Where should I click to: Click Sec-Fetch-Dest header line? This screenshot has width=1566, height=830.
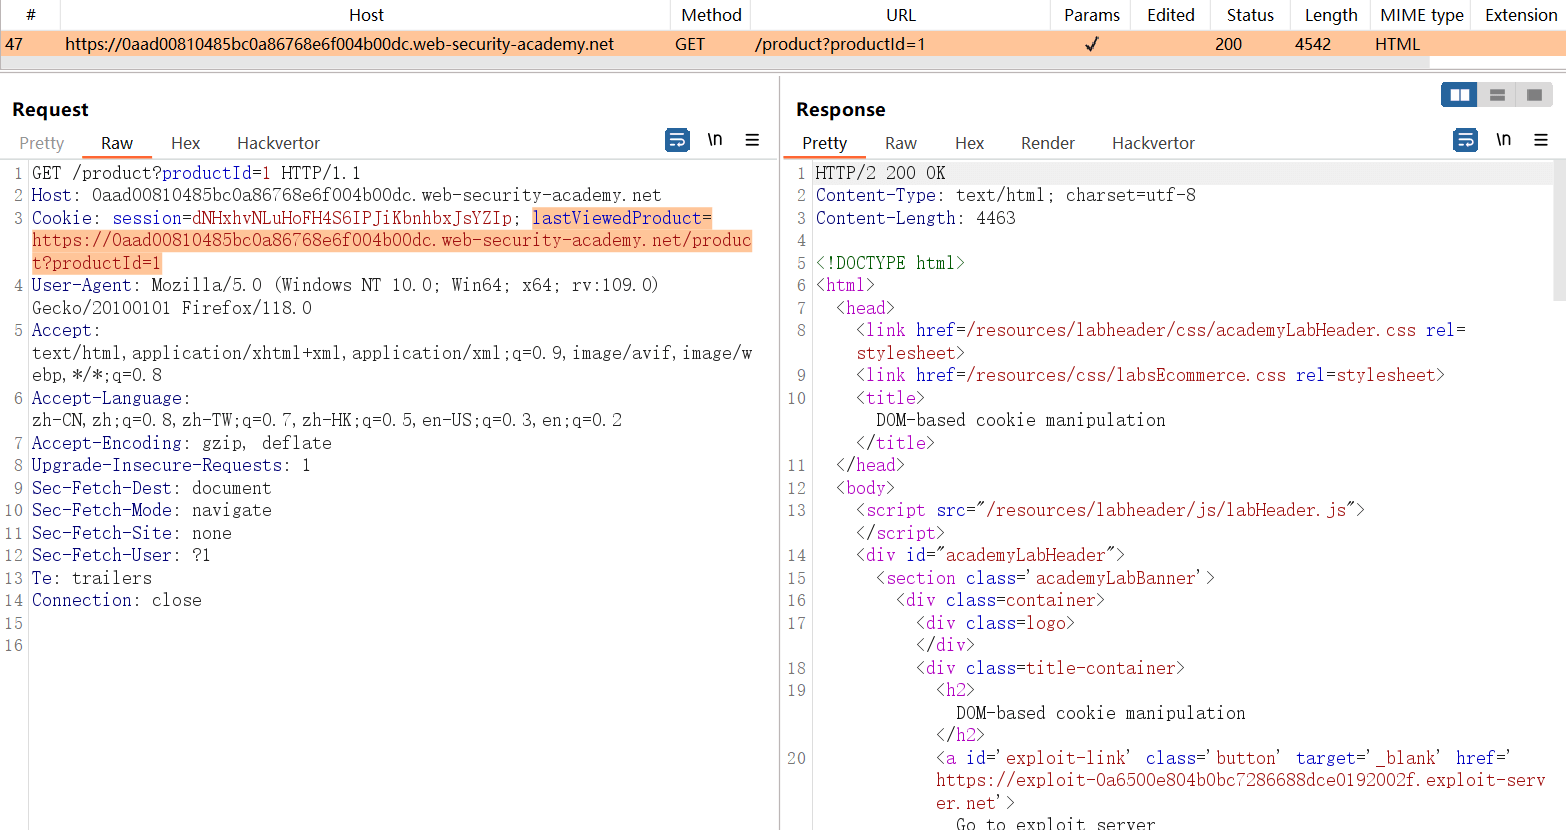[x=151, y=488]
